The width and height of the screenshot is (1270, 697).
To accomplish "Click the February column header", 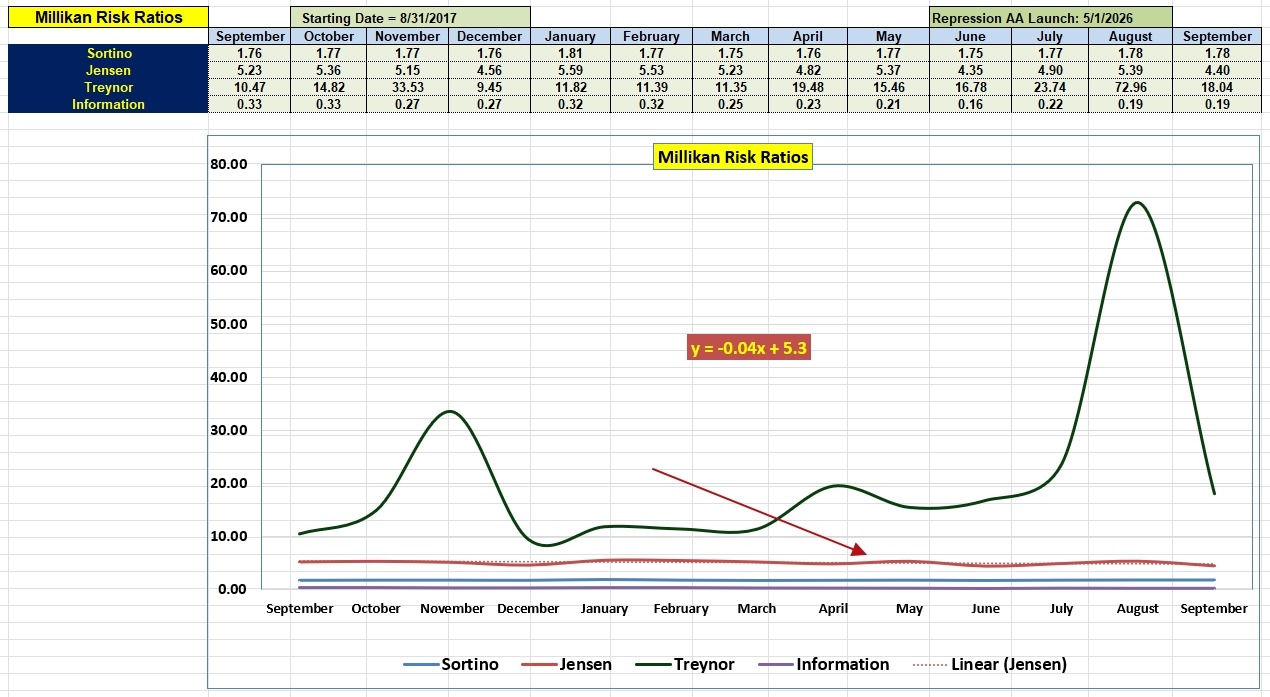I will 651,36.
